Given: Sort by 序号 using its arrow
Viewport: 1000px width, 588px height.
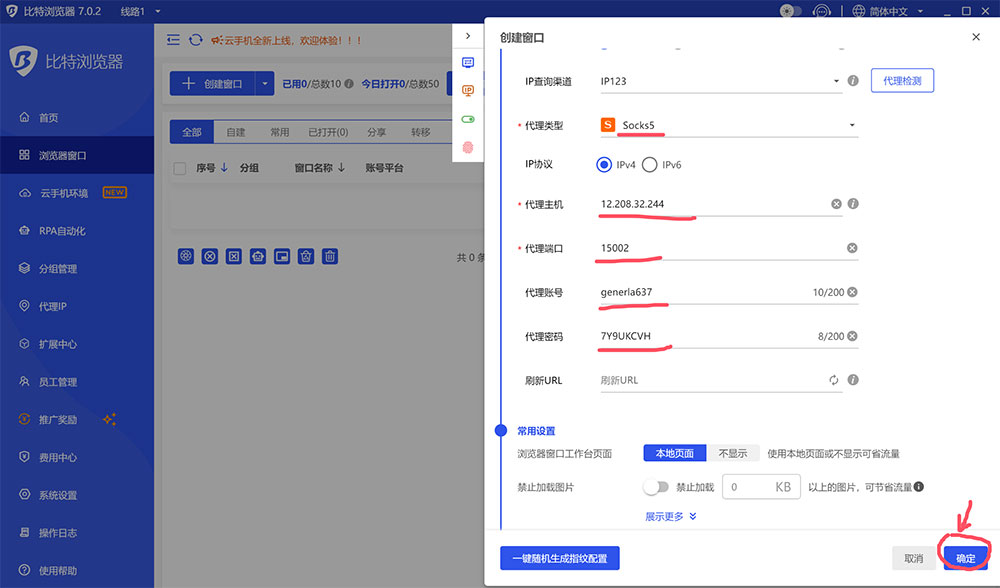Looking at the screenshot, I should (x=224, y=168).
